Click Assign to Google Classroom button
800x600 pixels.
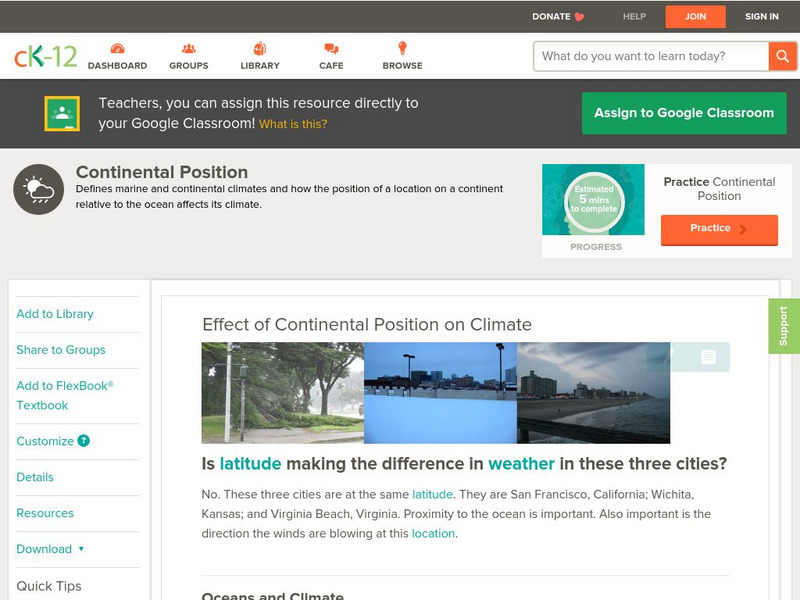[x=684, y=113]
